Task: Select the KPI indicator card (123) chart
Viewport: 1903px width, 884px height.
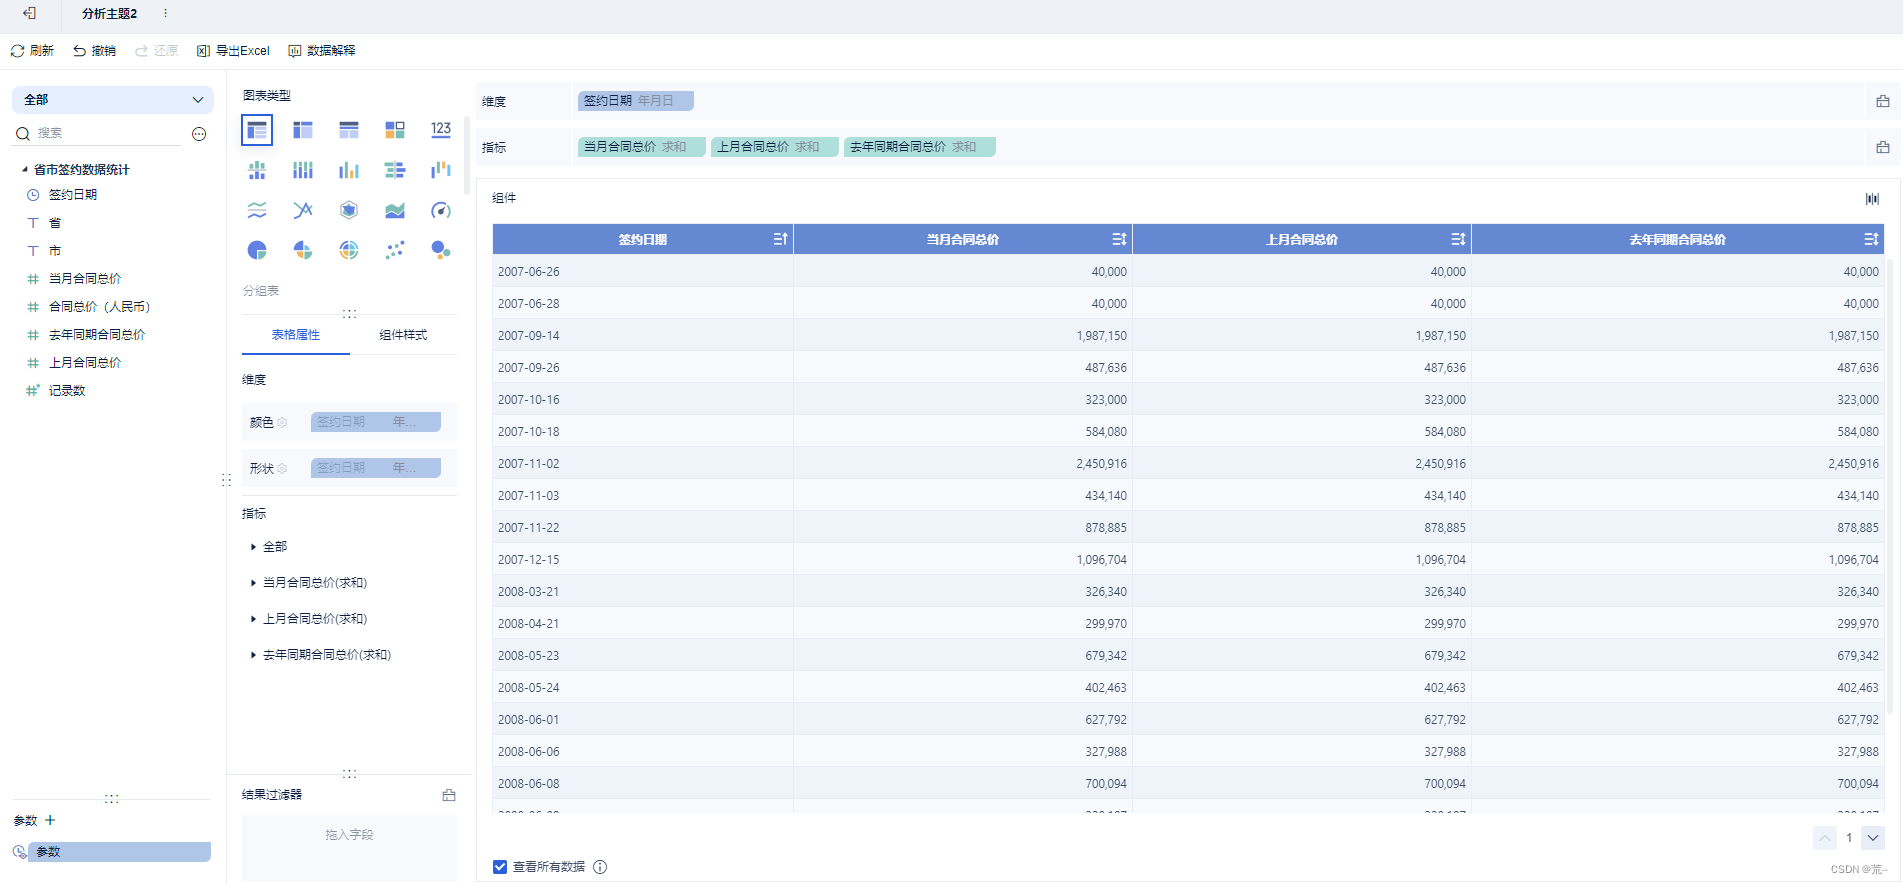Action: point(441,130)
